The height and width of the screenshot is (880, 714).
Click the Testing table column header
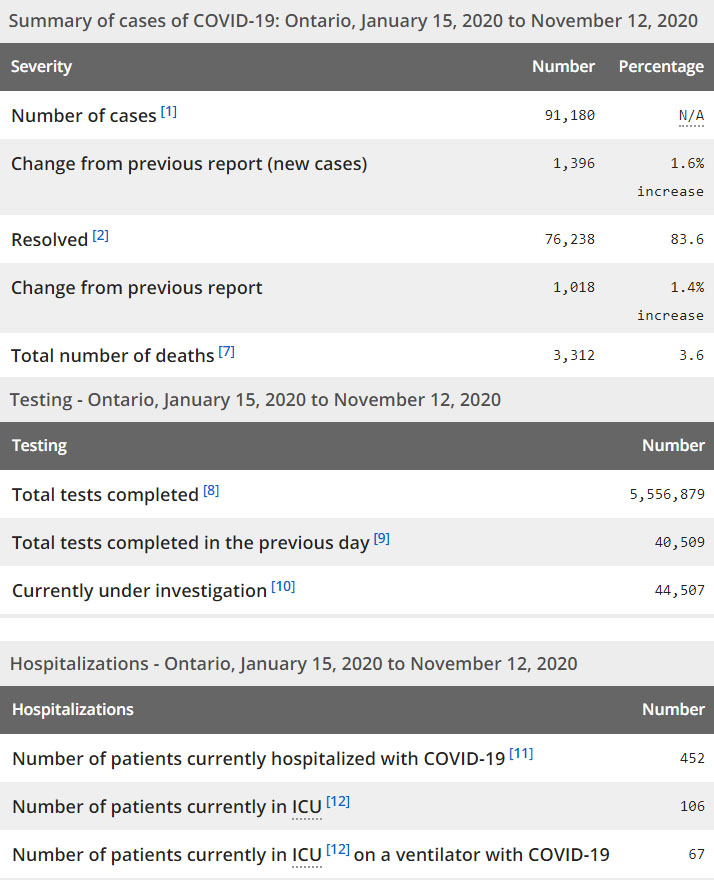(x=40, y=446)
